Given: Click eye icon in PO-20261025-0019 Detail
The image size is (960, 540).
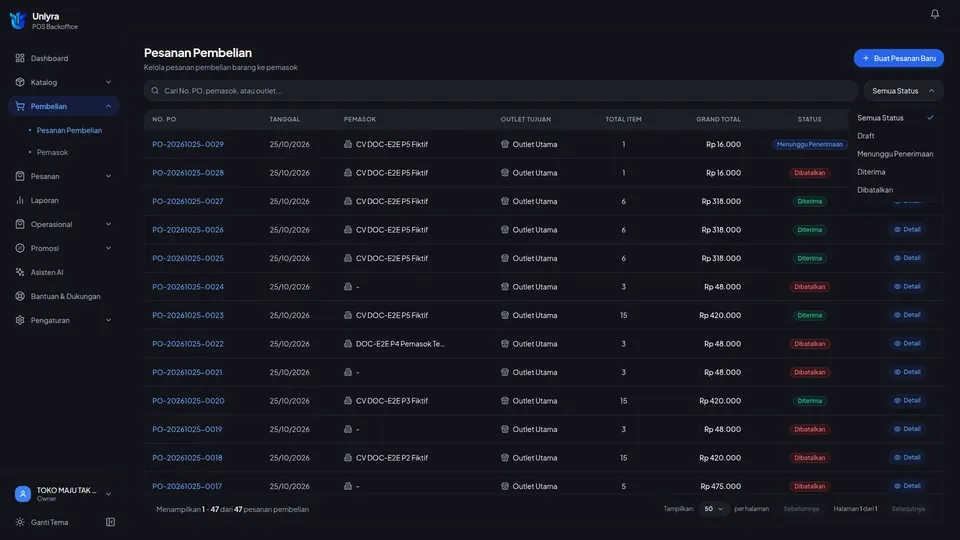Looking at the screenshot, I should click(x=897, y=429).
